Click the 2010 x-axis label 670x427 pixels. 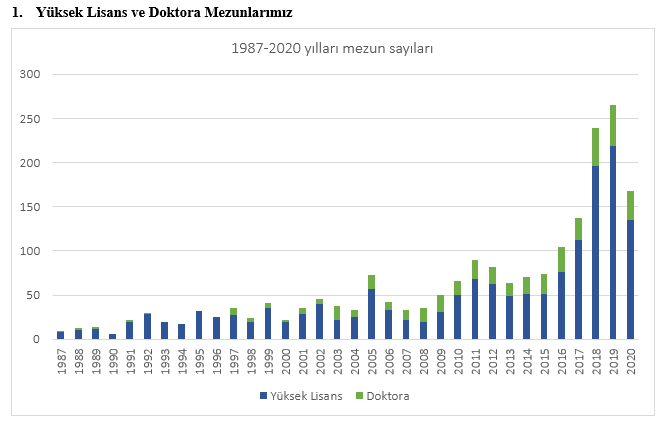tap(458, 362)
